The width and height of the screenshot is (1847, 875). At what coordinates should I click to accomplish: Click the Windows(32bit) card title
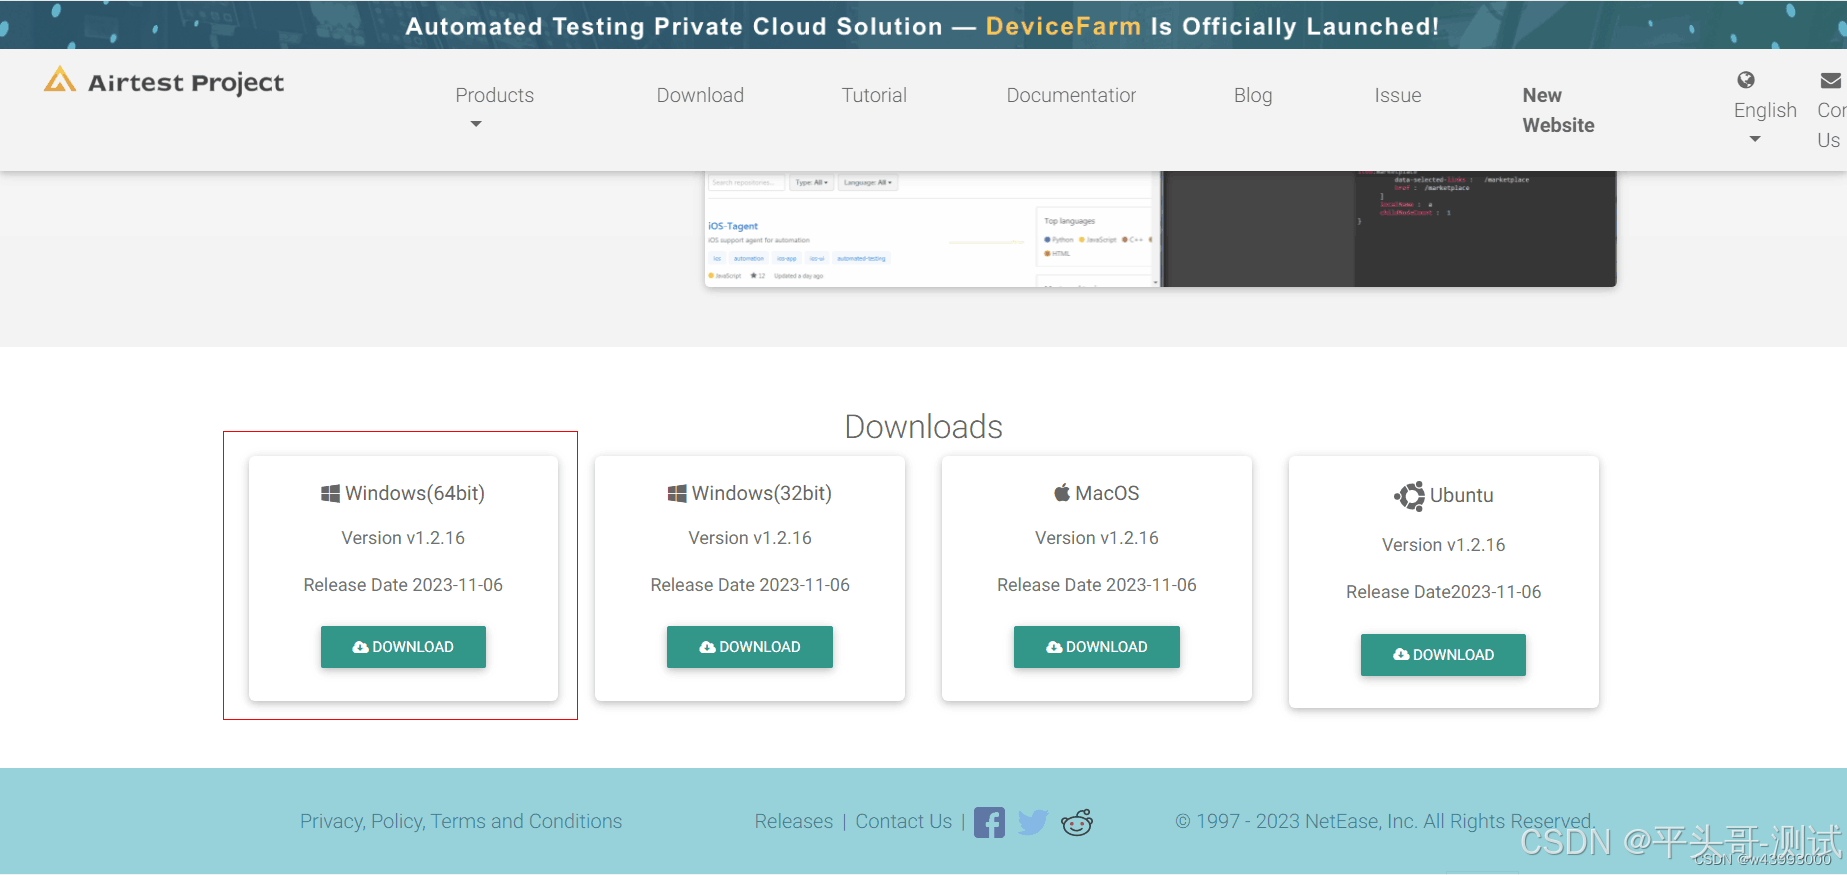pyautogui.click(x=762, y=493)
